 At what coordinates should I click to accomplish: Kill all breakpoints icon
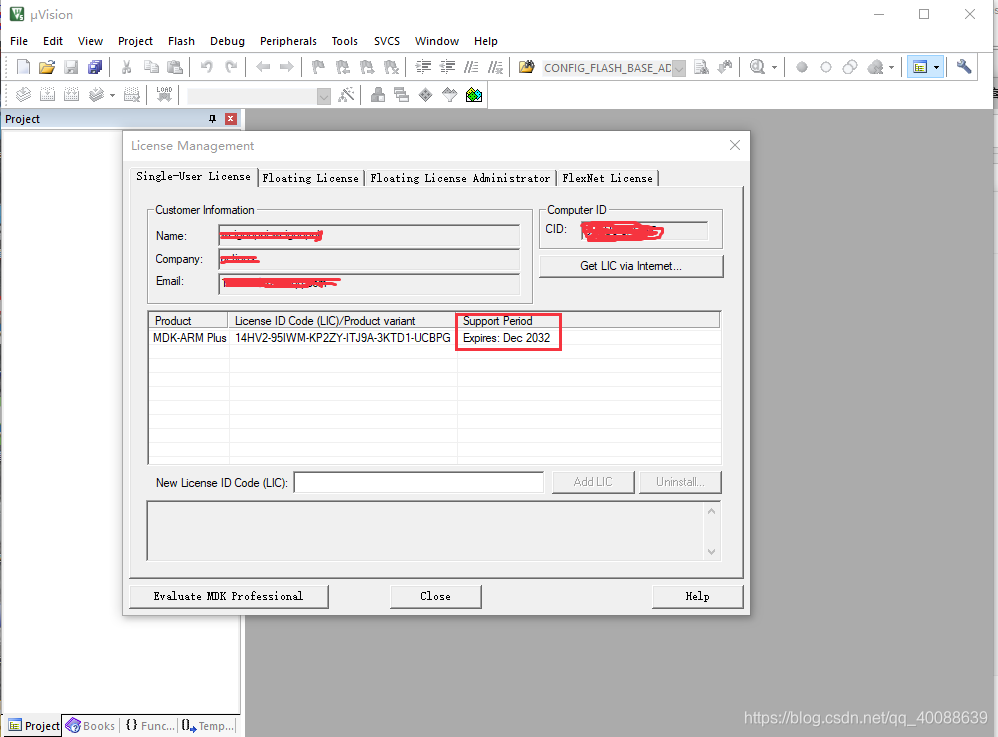[876, 67]
